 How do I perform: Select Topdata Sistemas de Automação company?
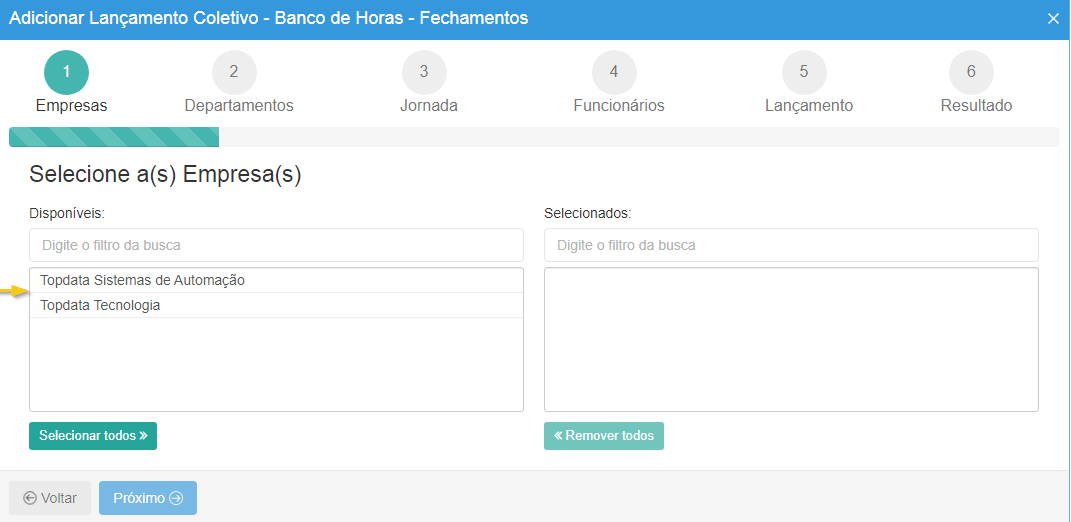click(x=142, y=280)
